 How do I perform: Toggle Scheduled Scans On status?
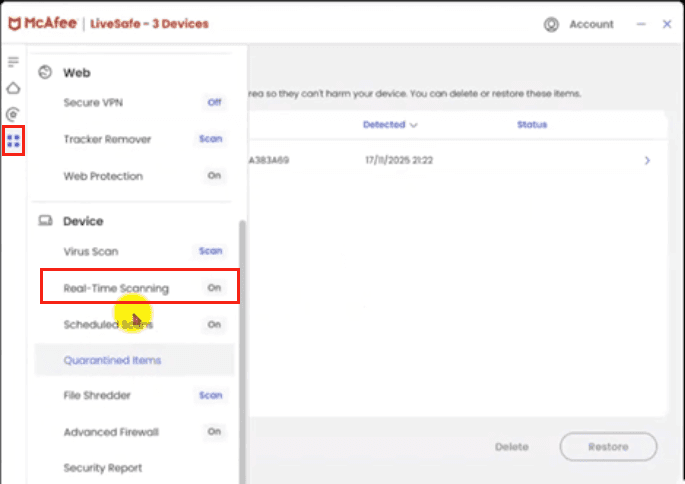214,324
